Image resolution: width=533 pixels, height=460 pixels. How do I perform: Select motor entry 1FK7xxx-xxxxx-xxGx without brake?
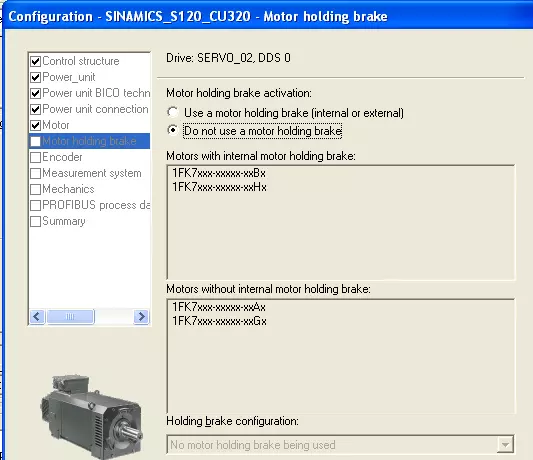coord(219,321)
